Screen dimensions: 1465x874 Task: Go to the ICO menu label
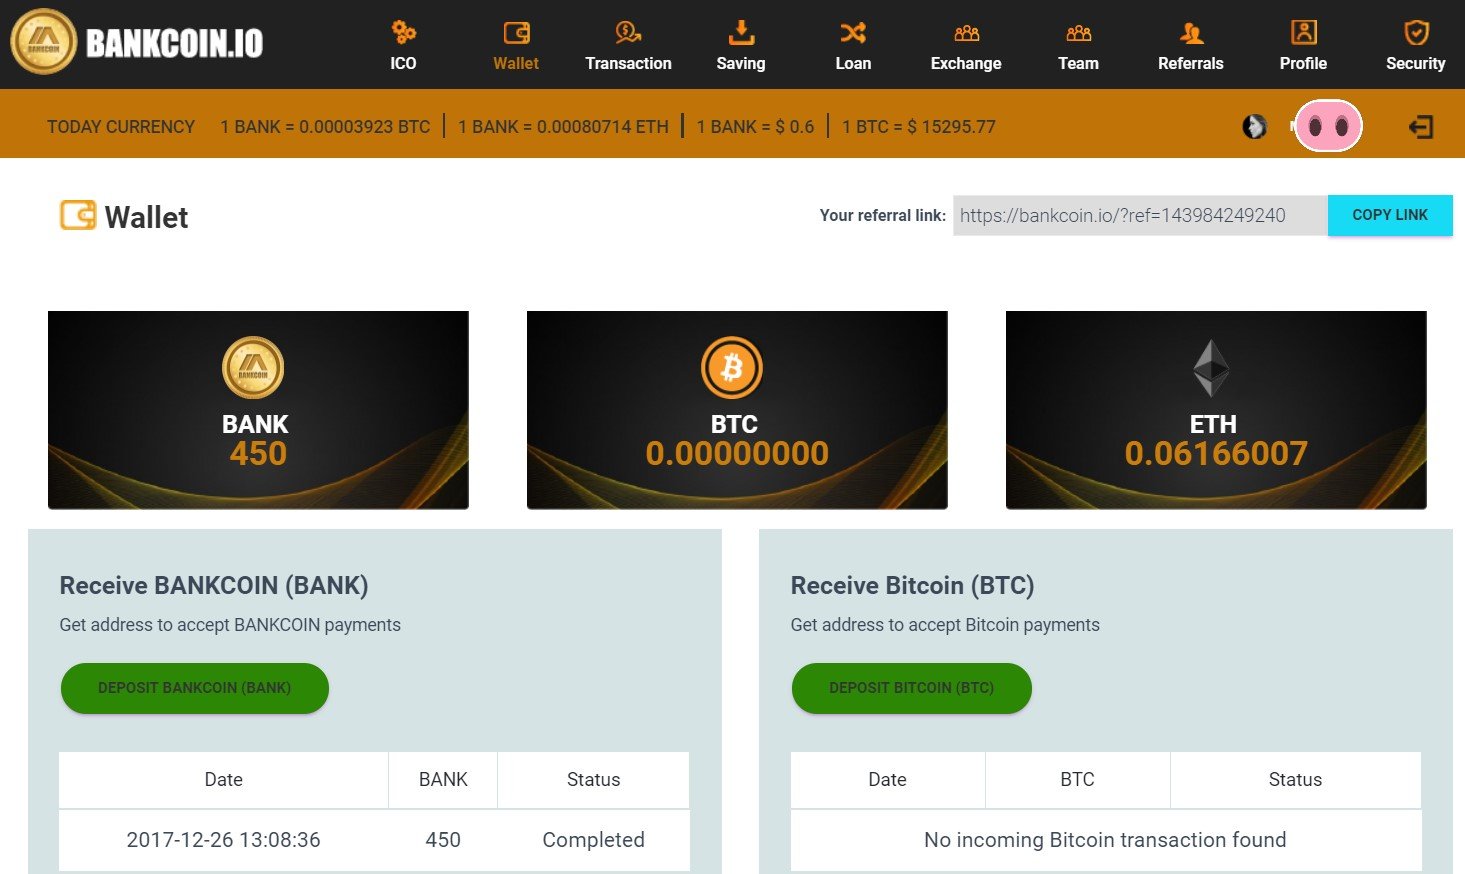point(403,63)
